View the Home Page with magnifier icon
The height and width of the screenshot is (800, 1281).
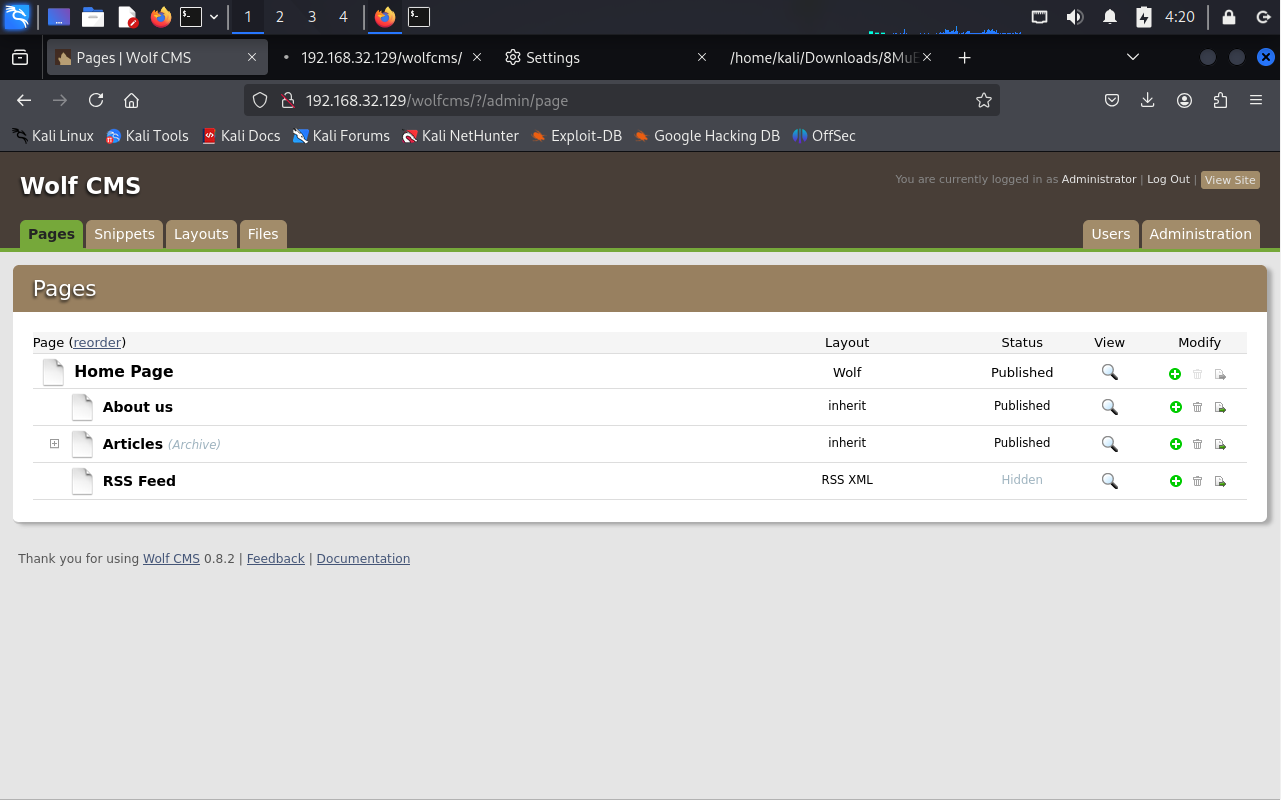pyautogui.click(x=1109, y=372)
